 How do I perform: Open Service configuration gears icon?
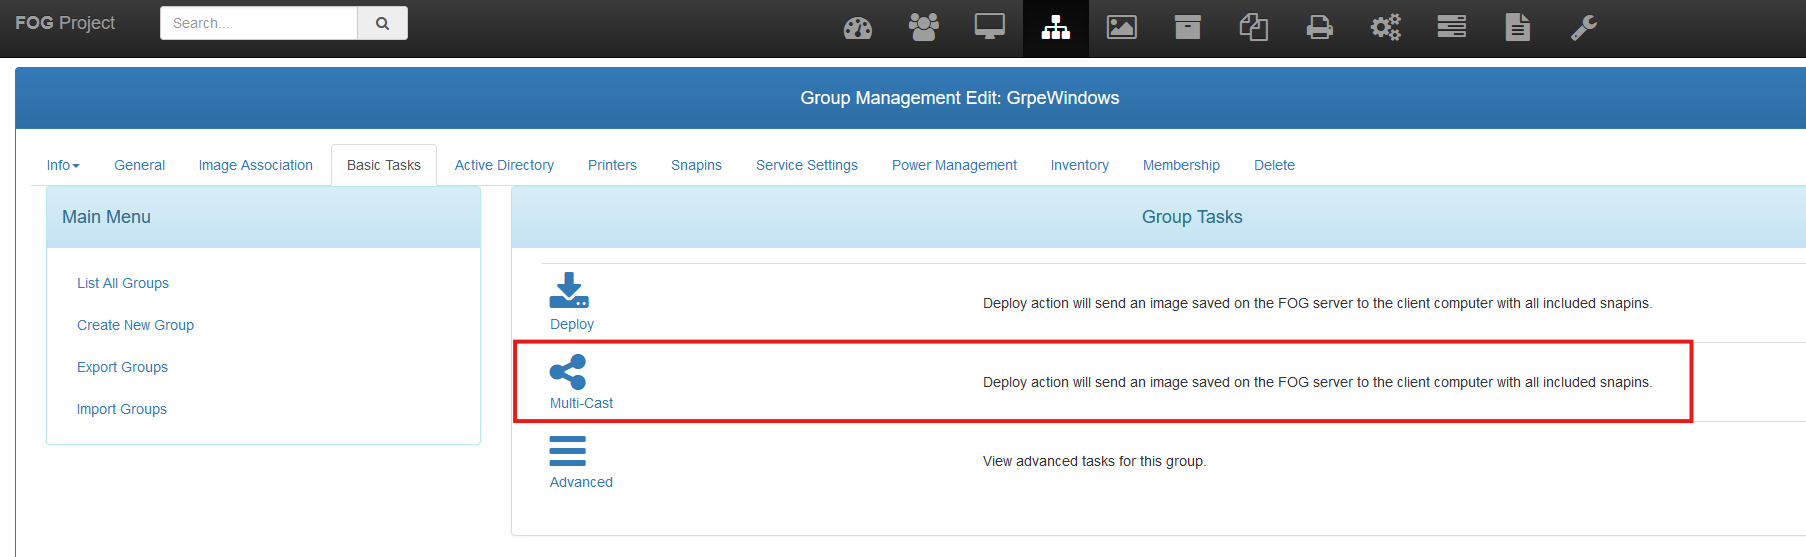coord(1385,27)
